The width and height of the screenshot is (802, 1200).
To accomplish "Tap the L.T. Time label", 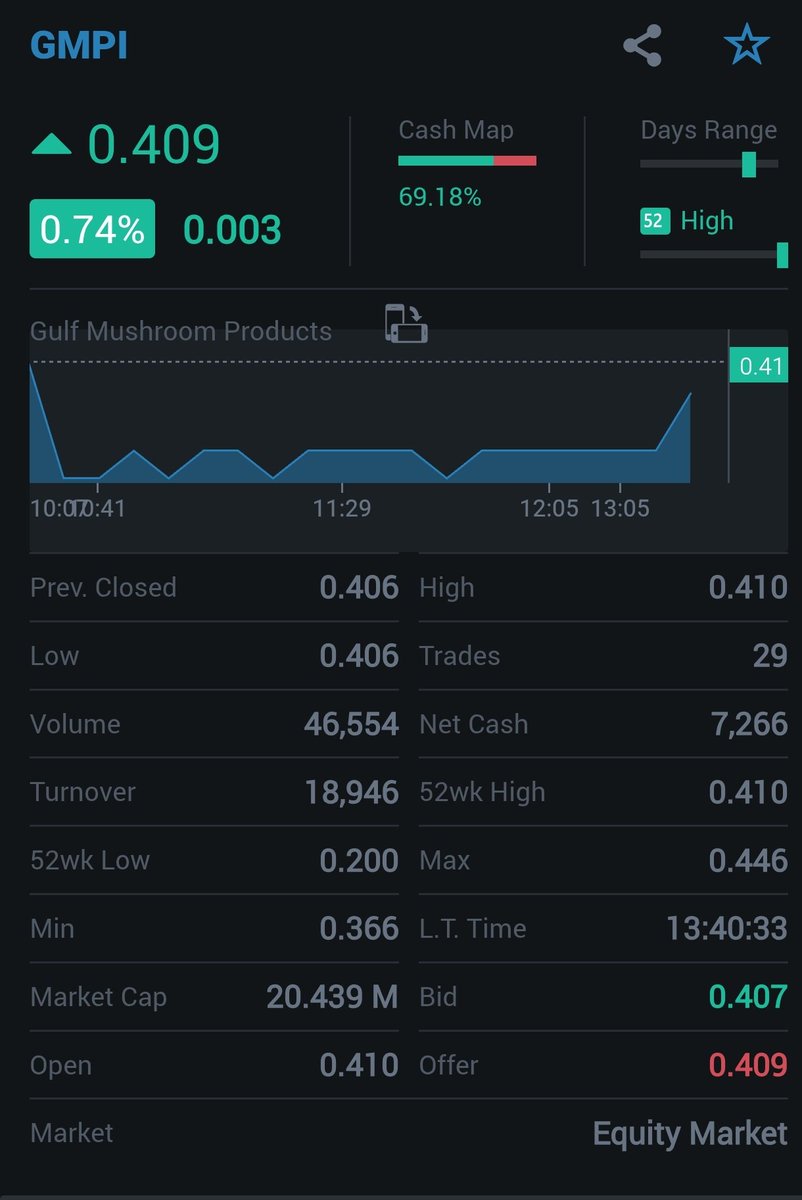I will tap(473, 929).
